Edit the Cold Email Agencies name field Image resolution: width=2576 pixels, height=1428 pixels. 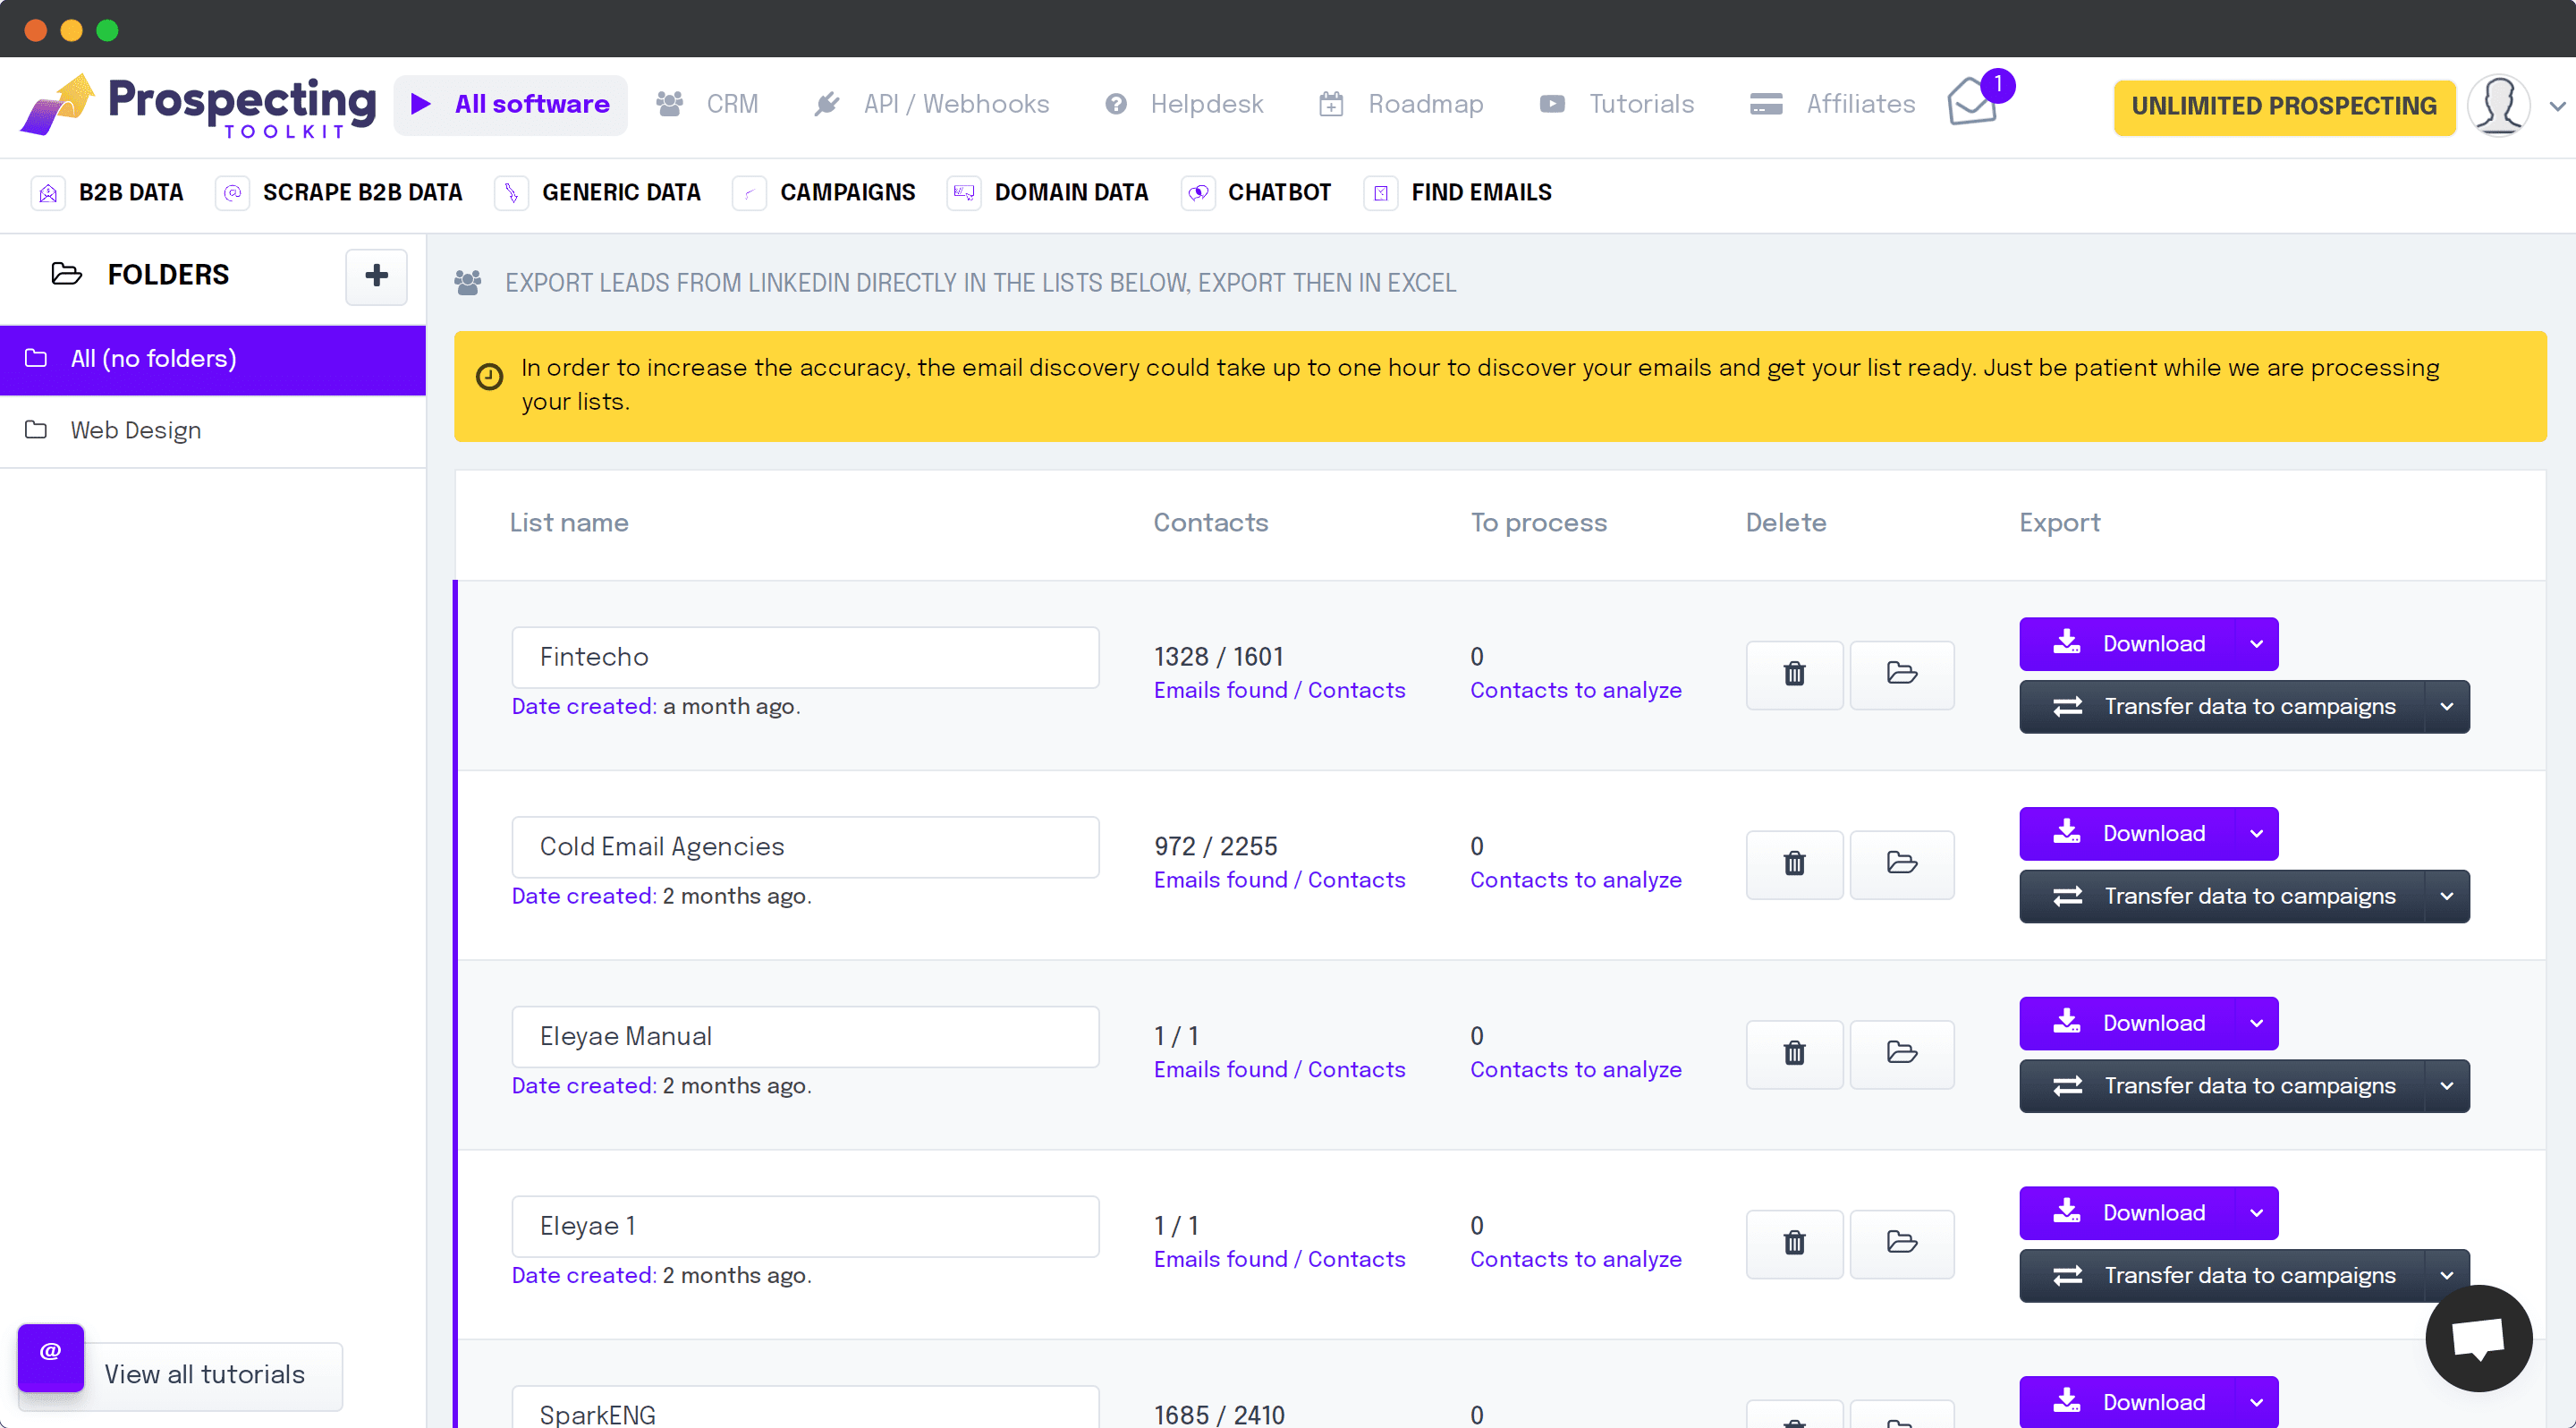[805, 848]
